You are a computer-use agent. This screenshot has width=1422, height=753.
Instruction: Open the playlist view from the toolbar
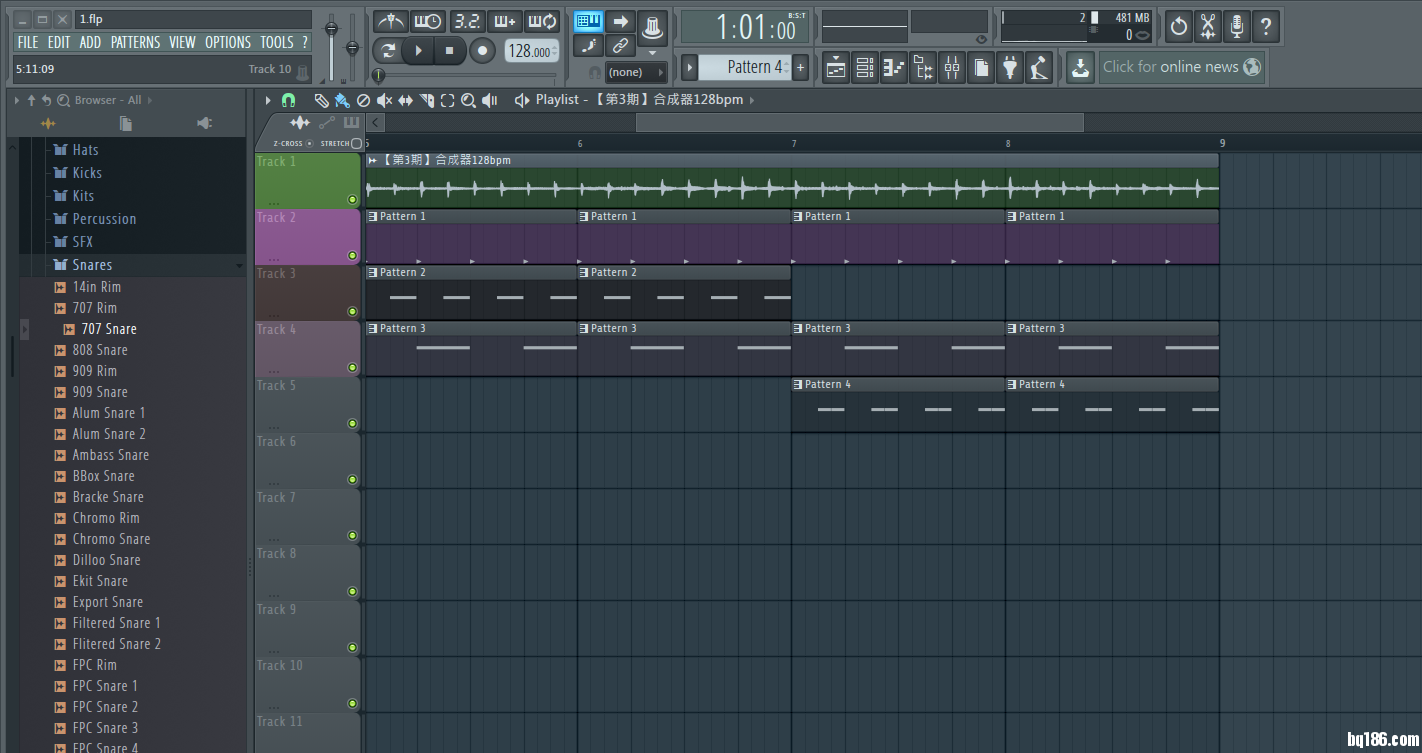(x=836, y=68)
